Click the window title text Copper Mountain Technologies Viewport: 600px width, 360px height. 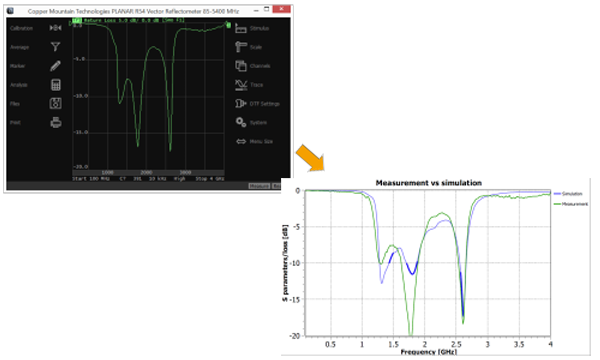(x=69, y=11)
